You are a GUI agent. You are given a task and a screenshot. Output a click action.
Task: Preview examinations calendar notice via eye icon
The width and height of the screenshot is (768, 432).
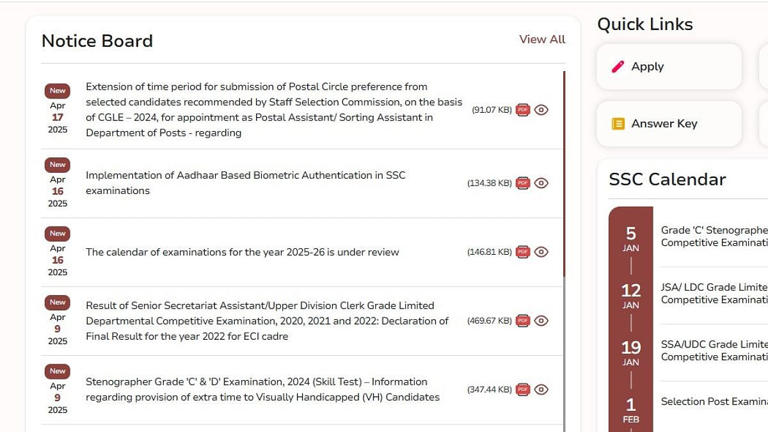pos(541,252)
